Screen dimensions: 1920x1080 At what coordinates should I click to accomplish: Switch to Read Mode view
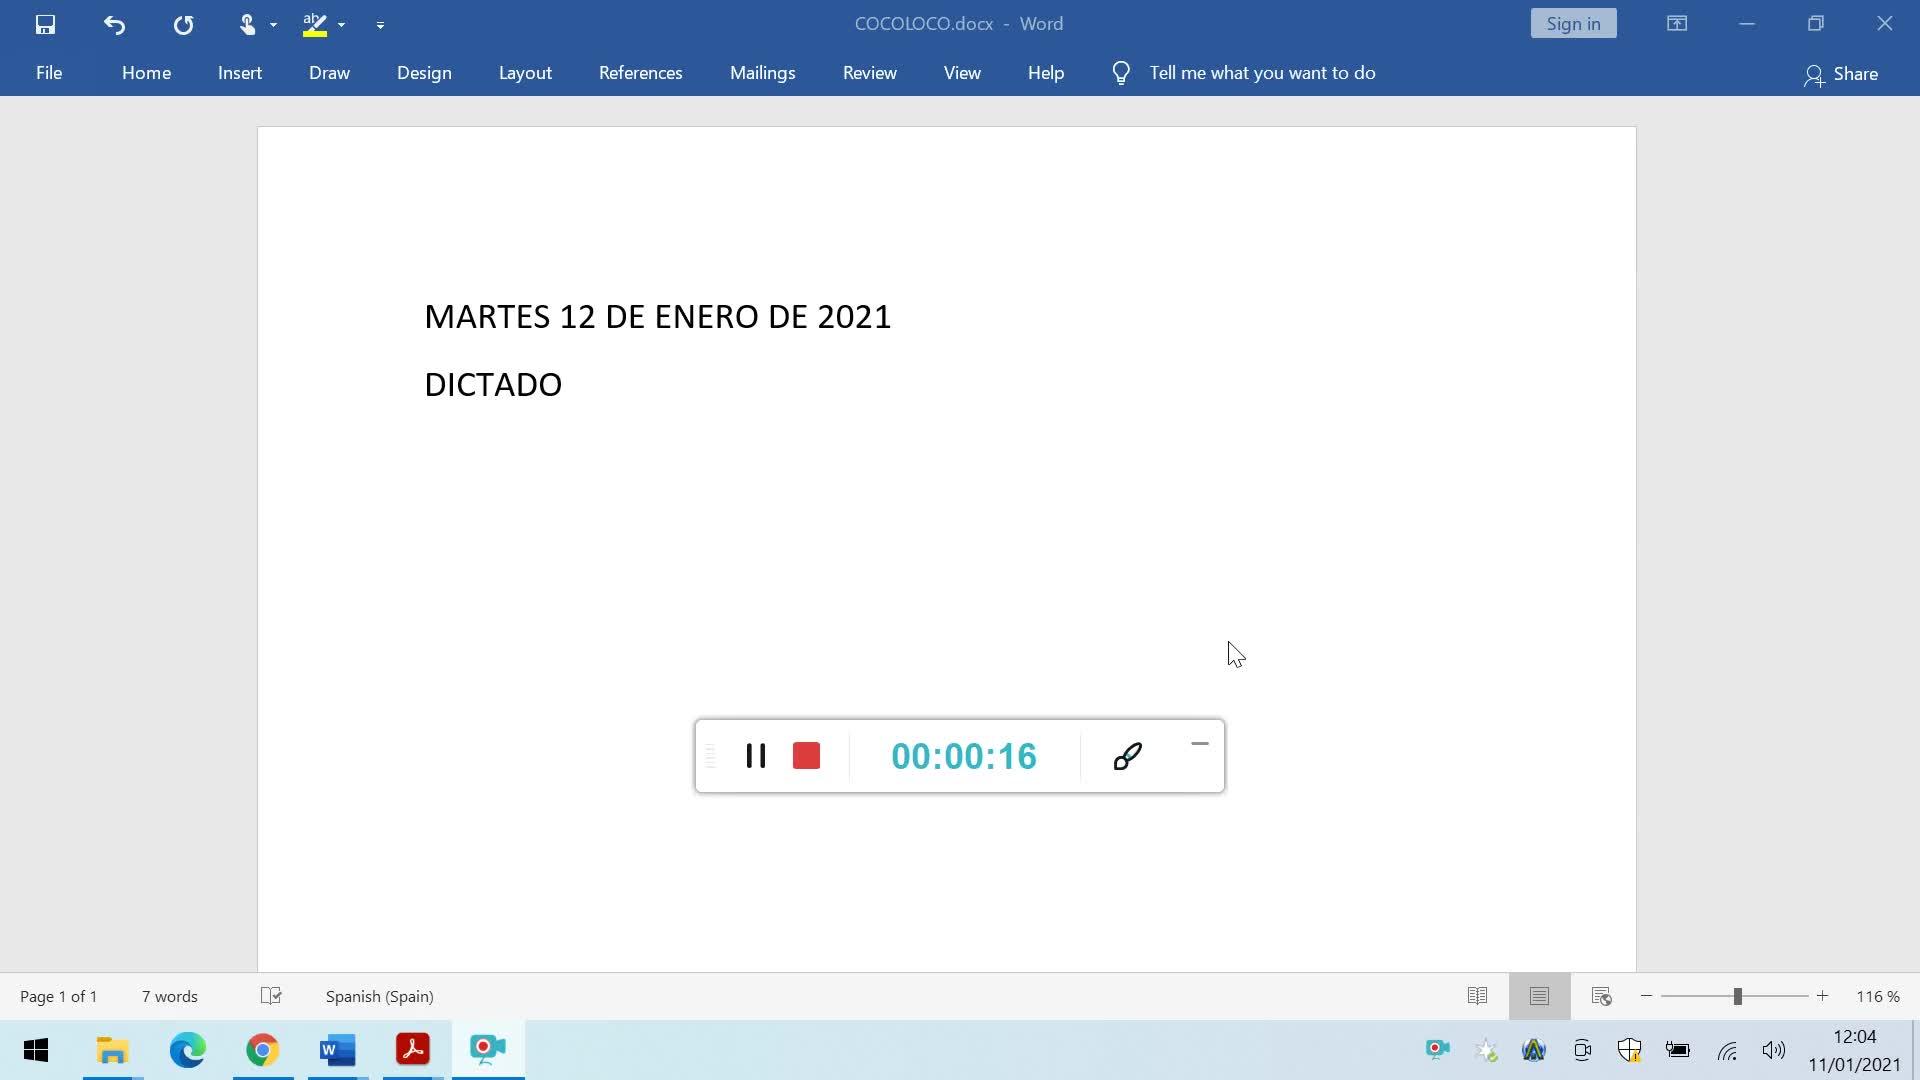[x=1477, y=996]
